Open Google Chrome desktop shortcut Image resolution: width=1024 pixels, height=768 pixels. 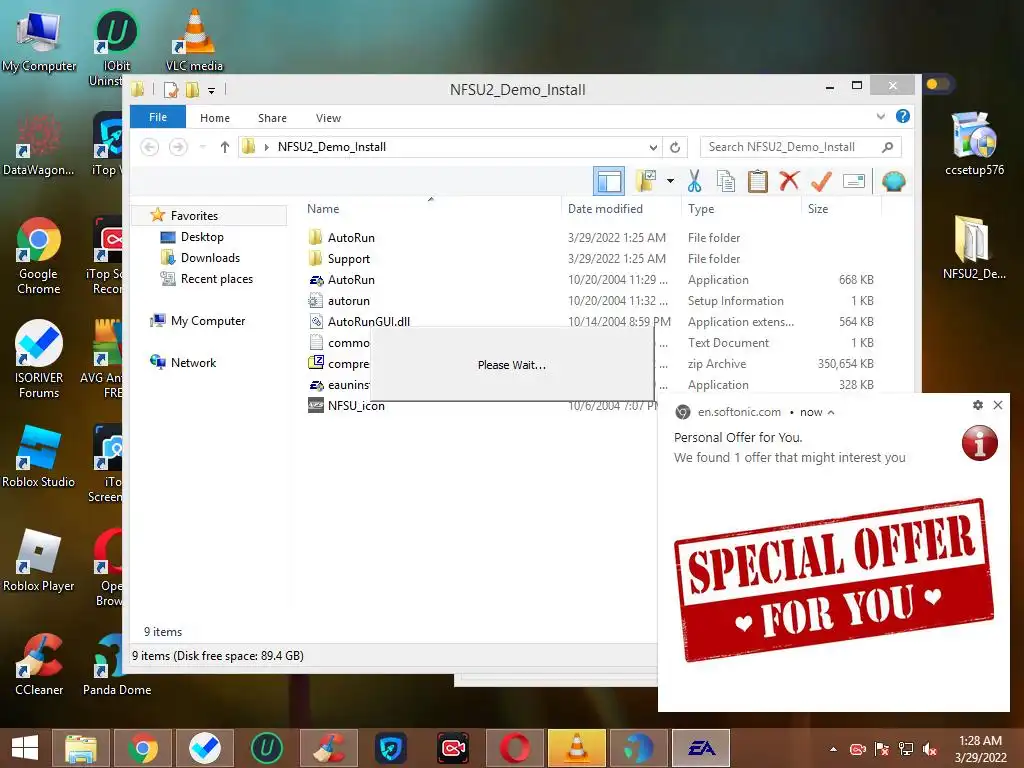point(39,256)
